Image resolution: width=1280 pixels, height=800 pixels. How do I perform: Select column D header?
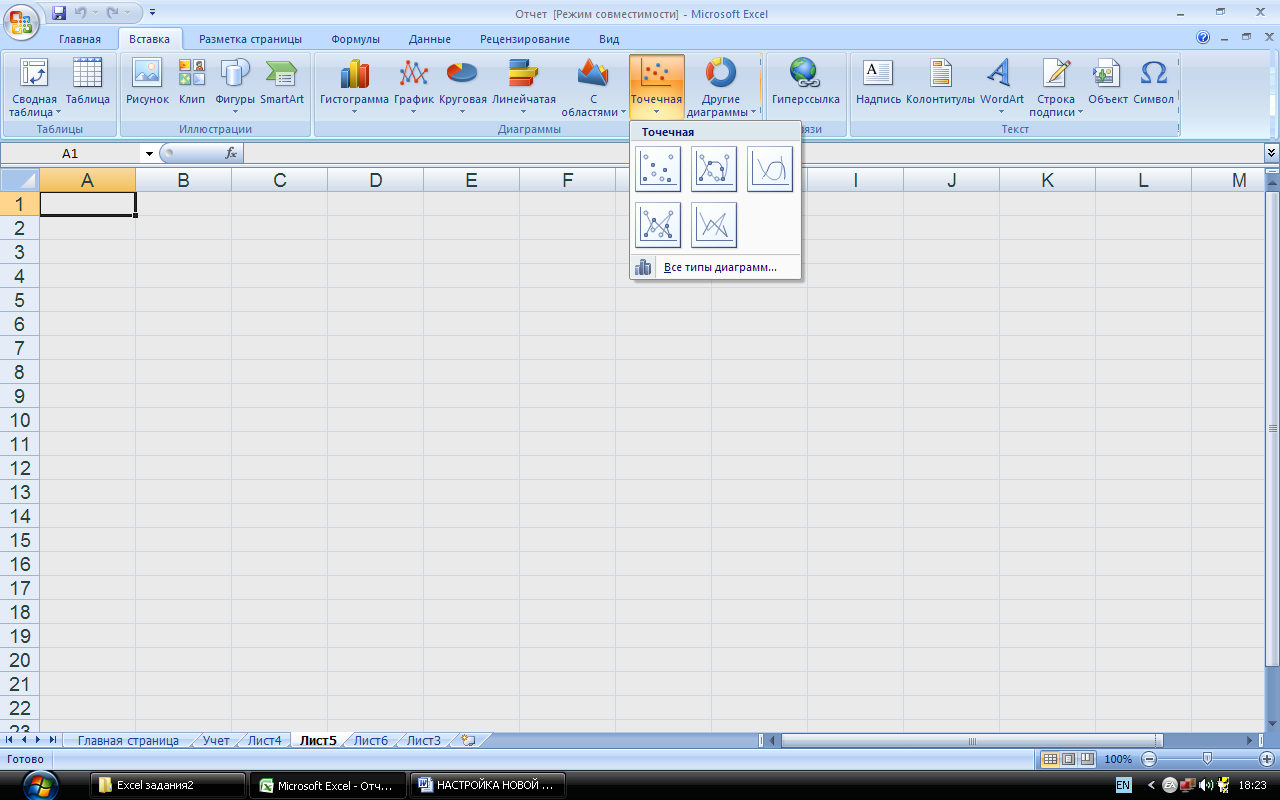[x=375, y=180]
